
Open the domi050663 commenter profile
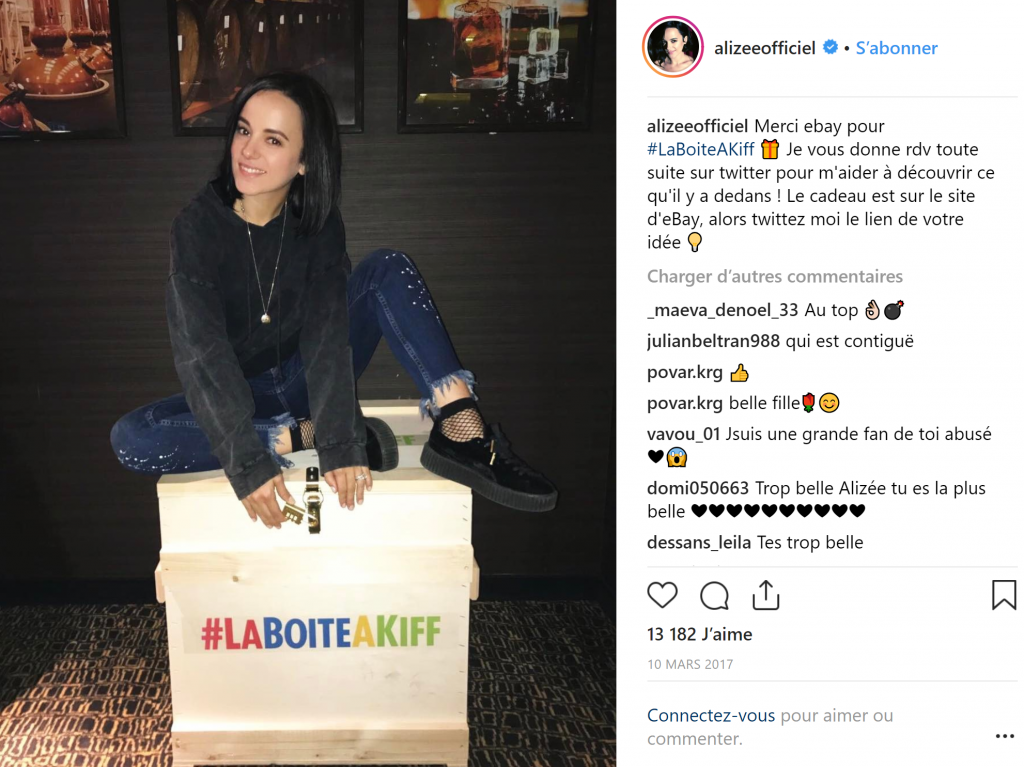[x=697, y=488]
